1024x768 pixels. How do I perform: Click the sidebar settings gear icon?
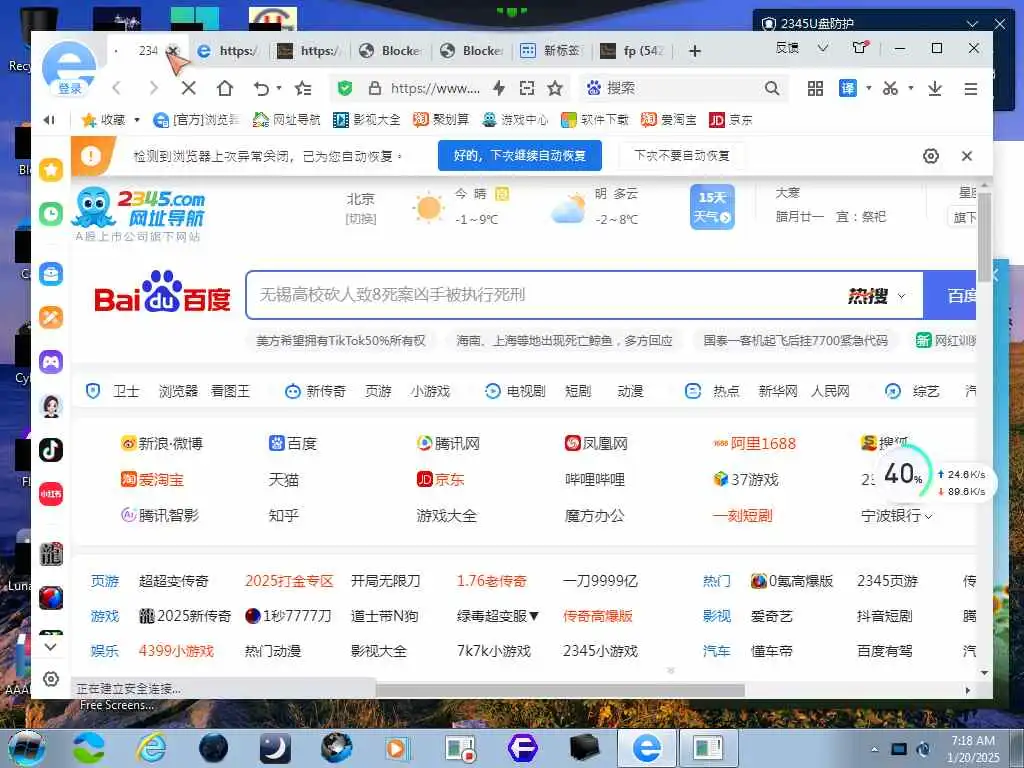[x=51, y=679]
